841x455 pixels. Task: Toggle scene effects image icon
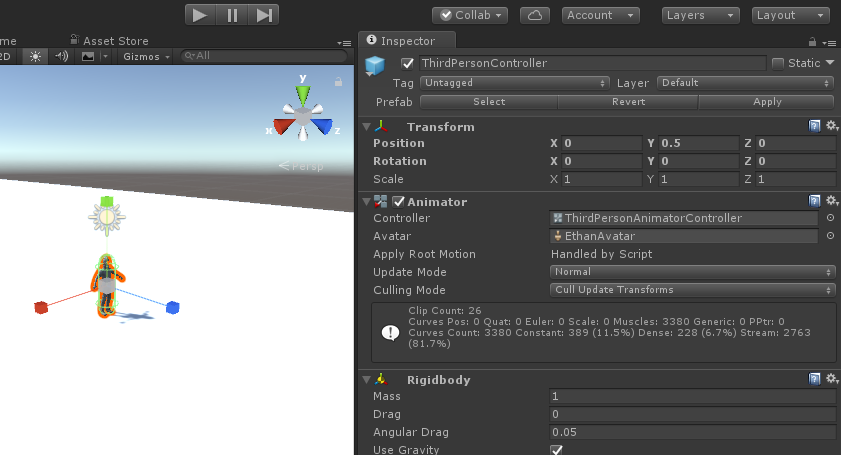coord(87,56)
